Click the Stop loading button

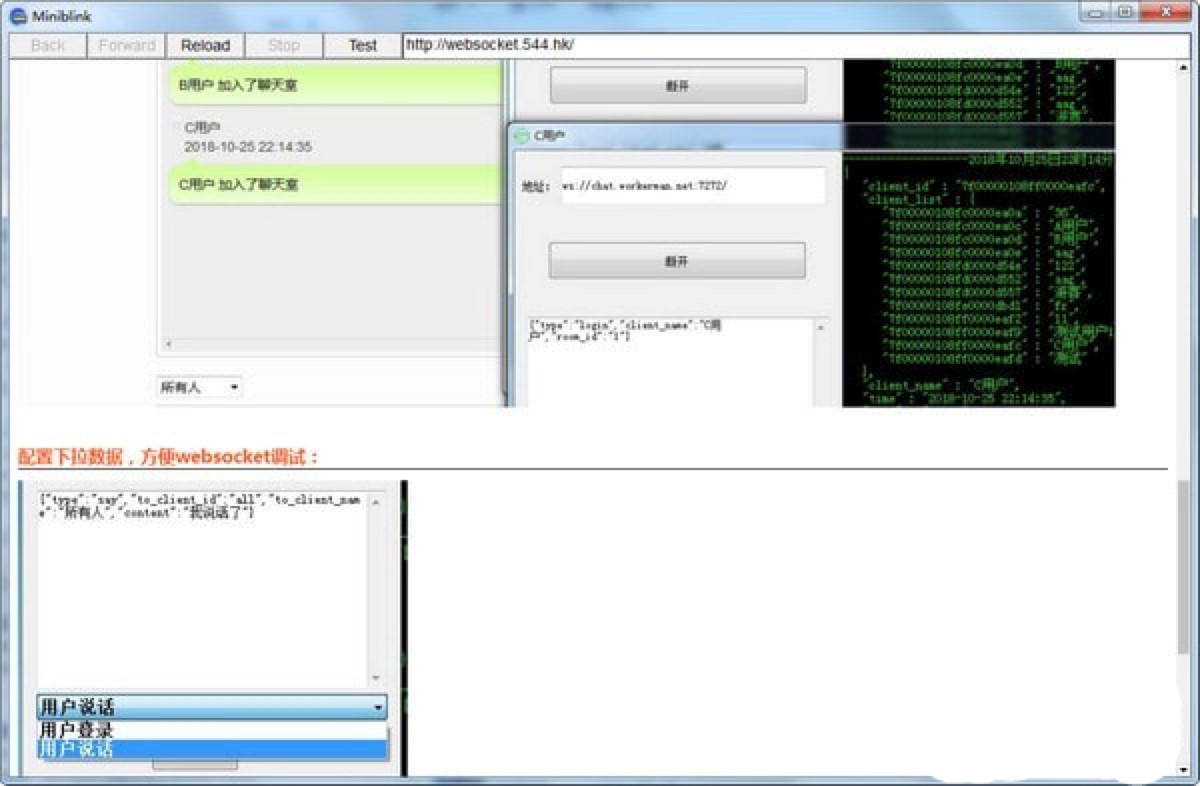coord(284,45)
